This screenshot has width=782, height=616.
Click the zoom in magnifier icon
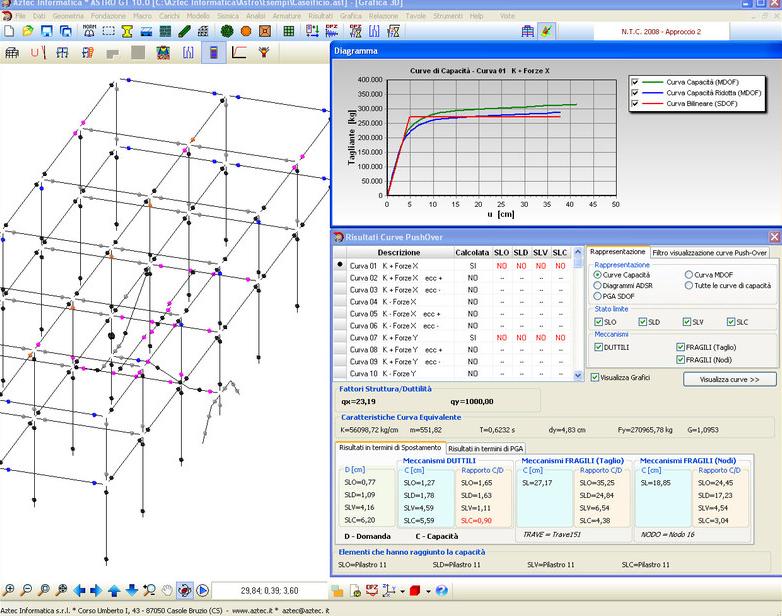coord(9,591)
